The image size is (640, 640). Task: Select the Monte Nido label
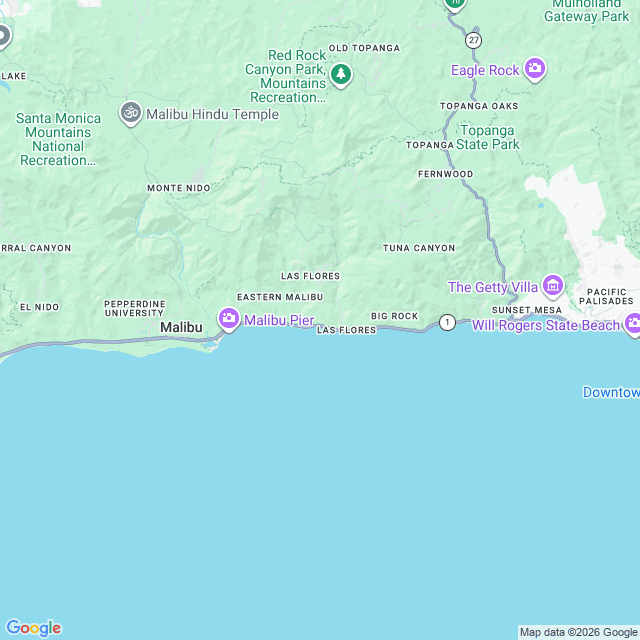pos(179,188)
